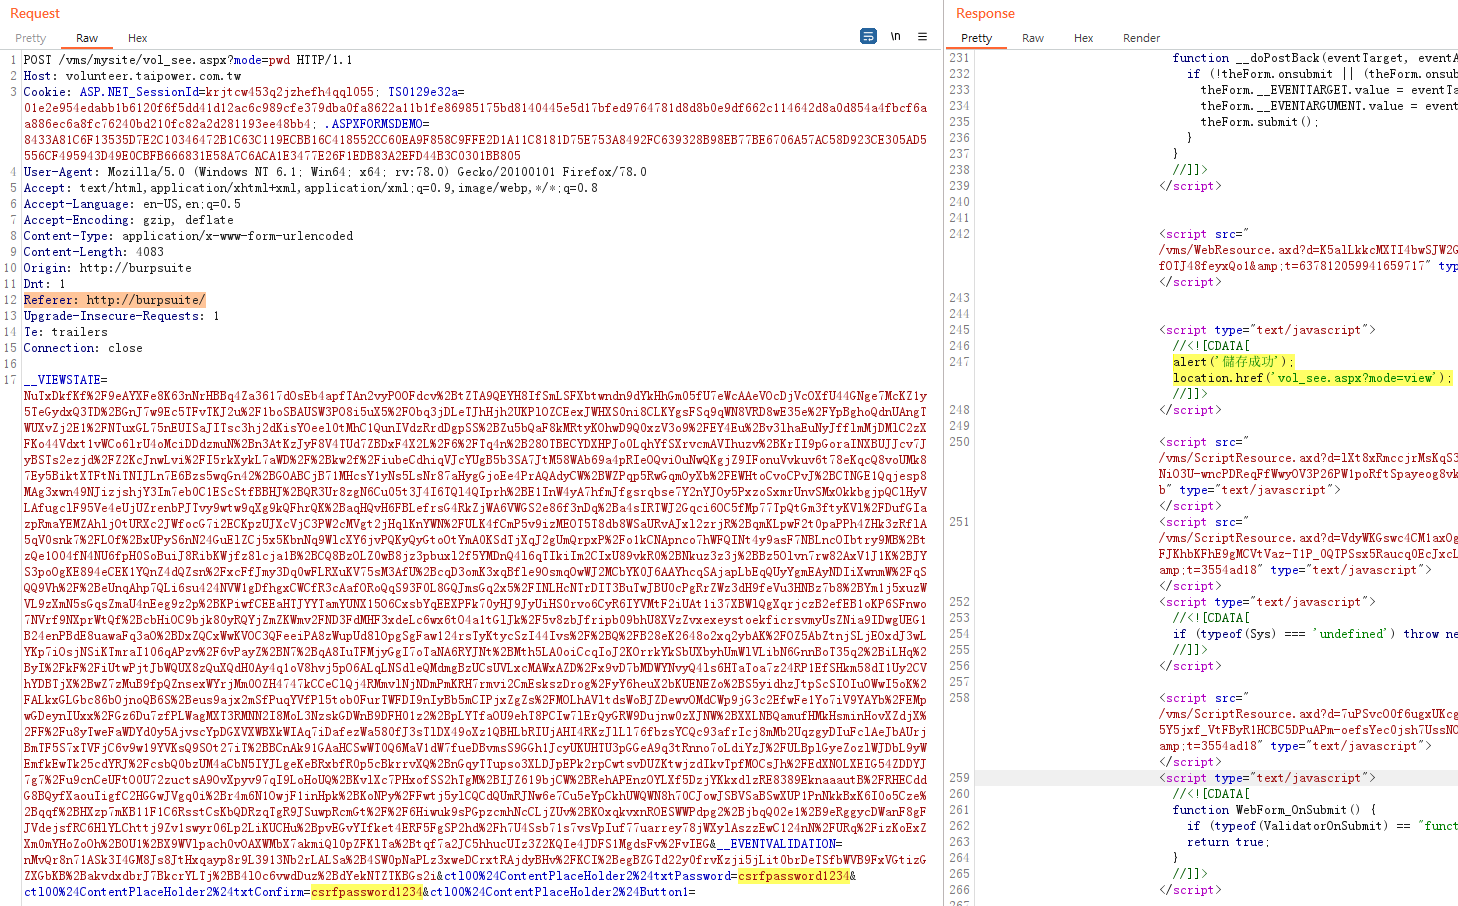Click the Upgrade-Insecure-Requests header line
This screenshot has height=906, width=1458.
(x=122, y=316)
